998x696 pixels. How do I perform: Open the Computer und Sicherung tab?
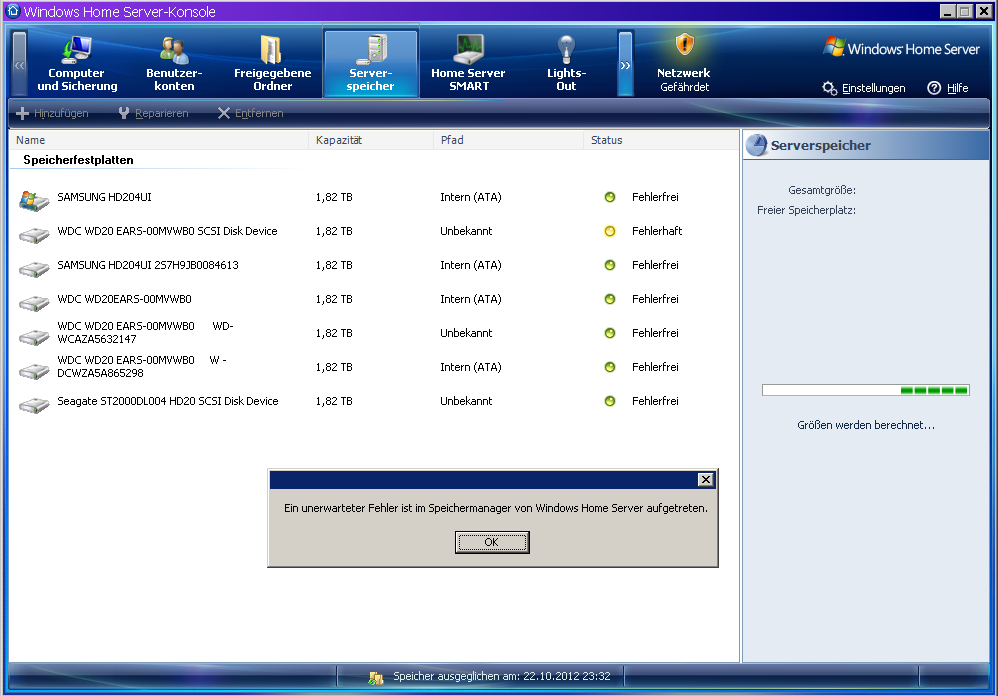[x=77, y=64]
